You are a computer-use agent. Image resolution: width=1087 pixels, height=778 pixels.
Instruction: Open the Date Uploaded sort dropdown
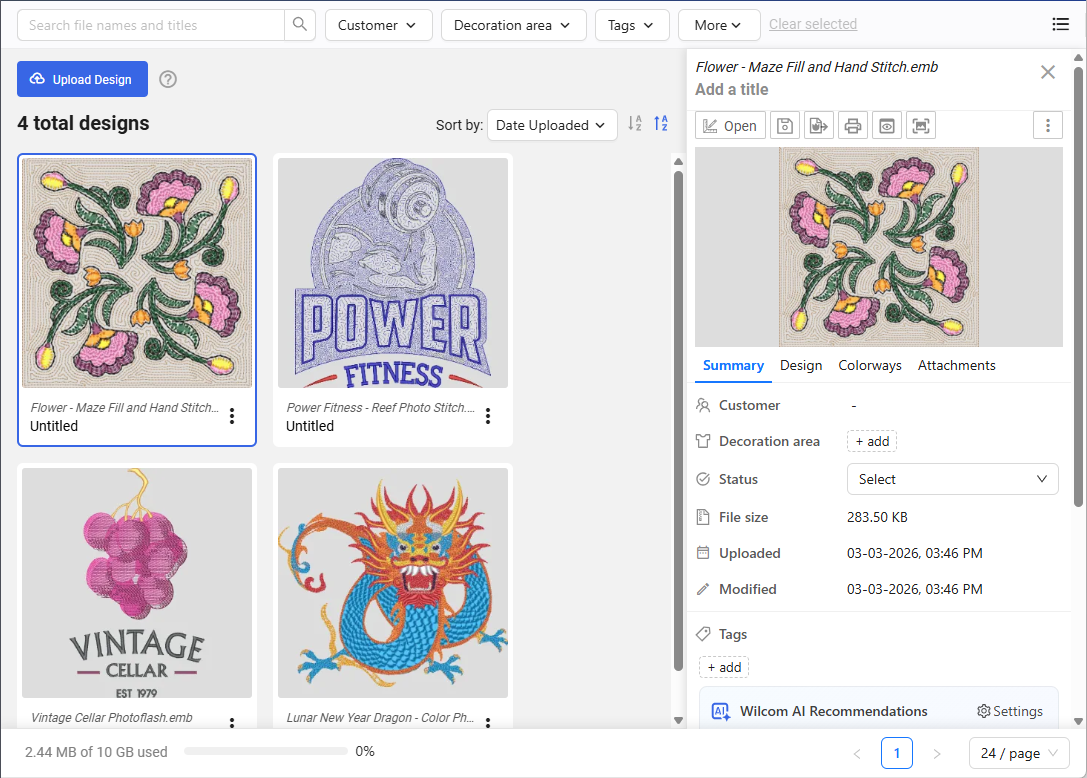[552, 125]
